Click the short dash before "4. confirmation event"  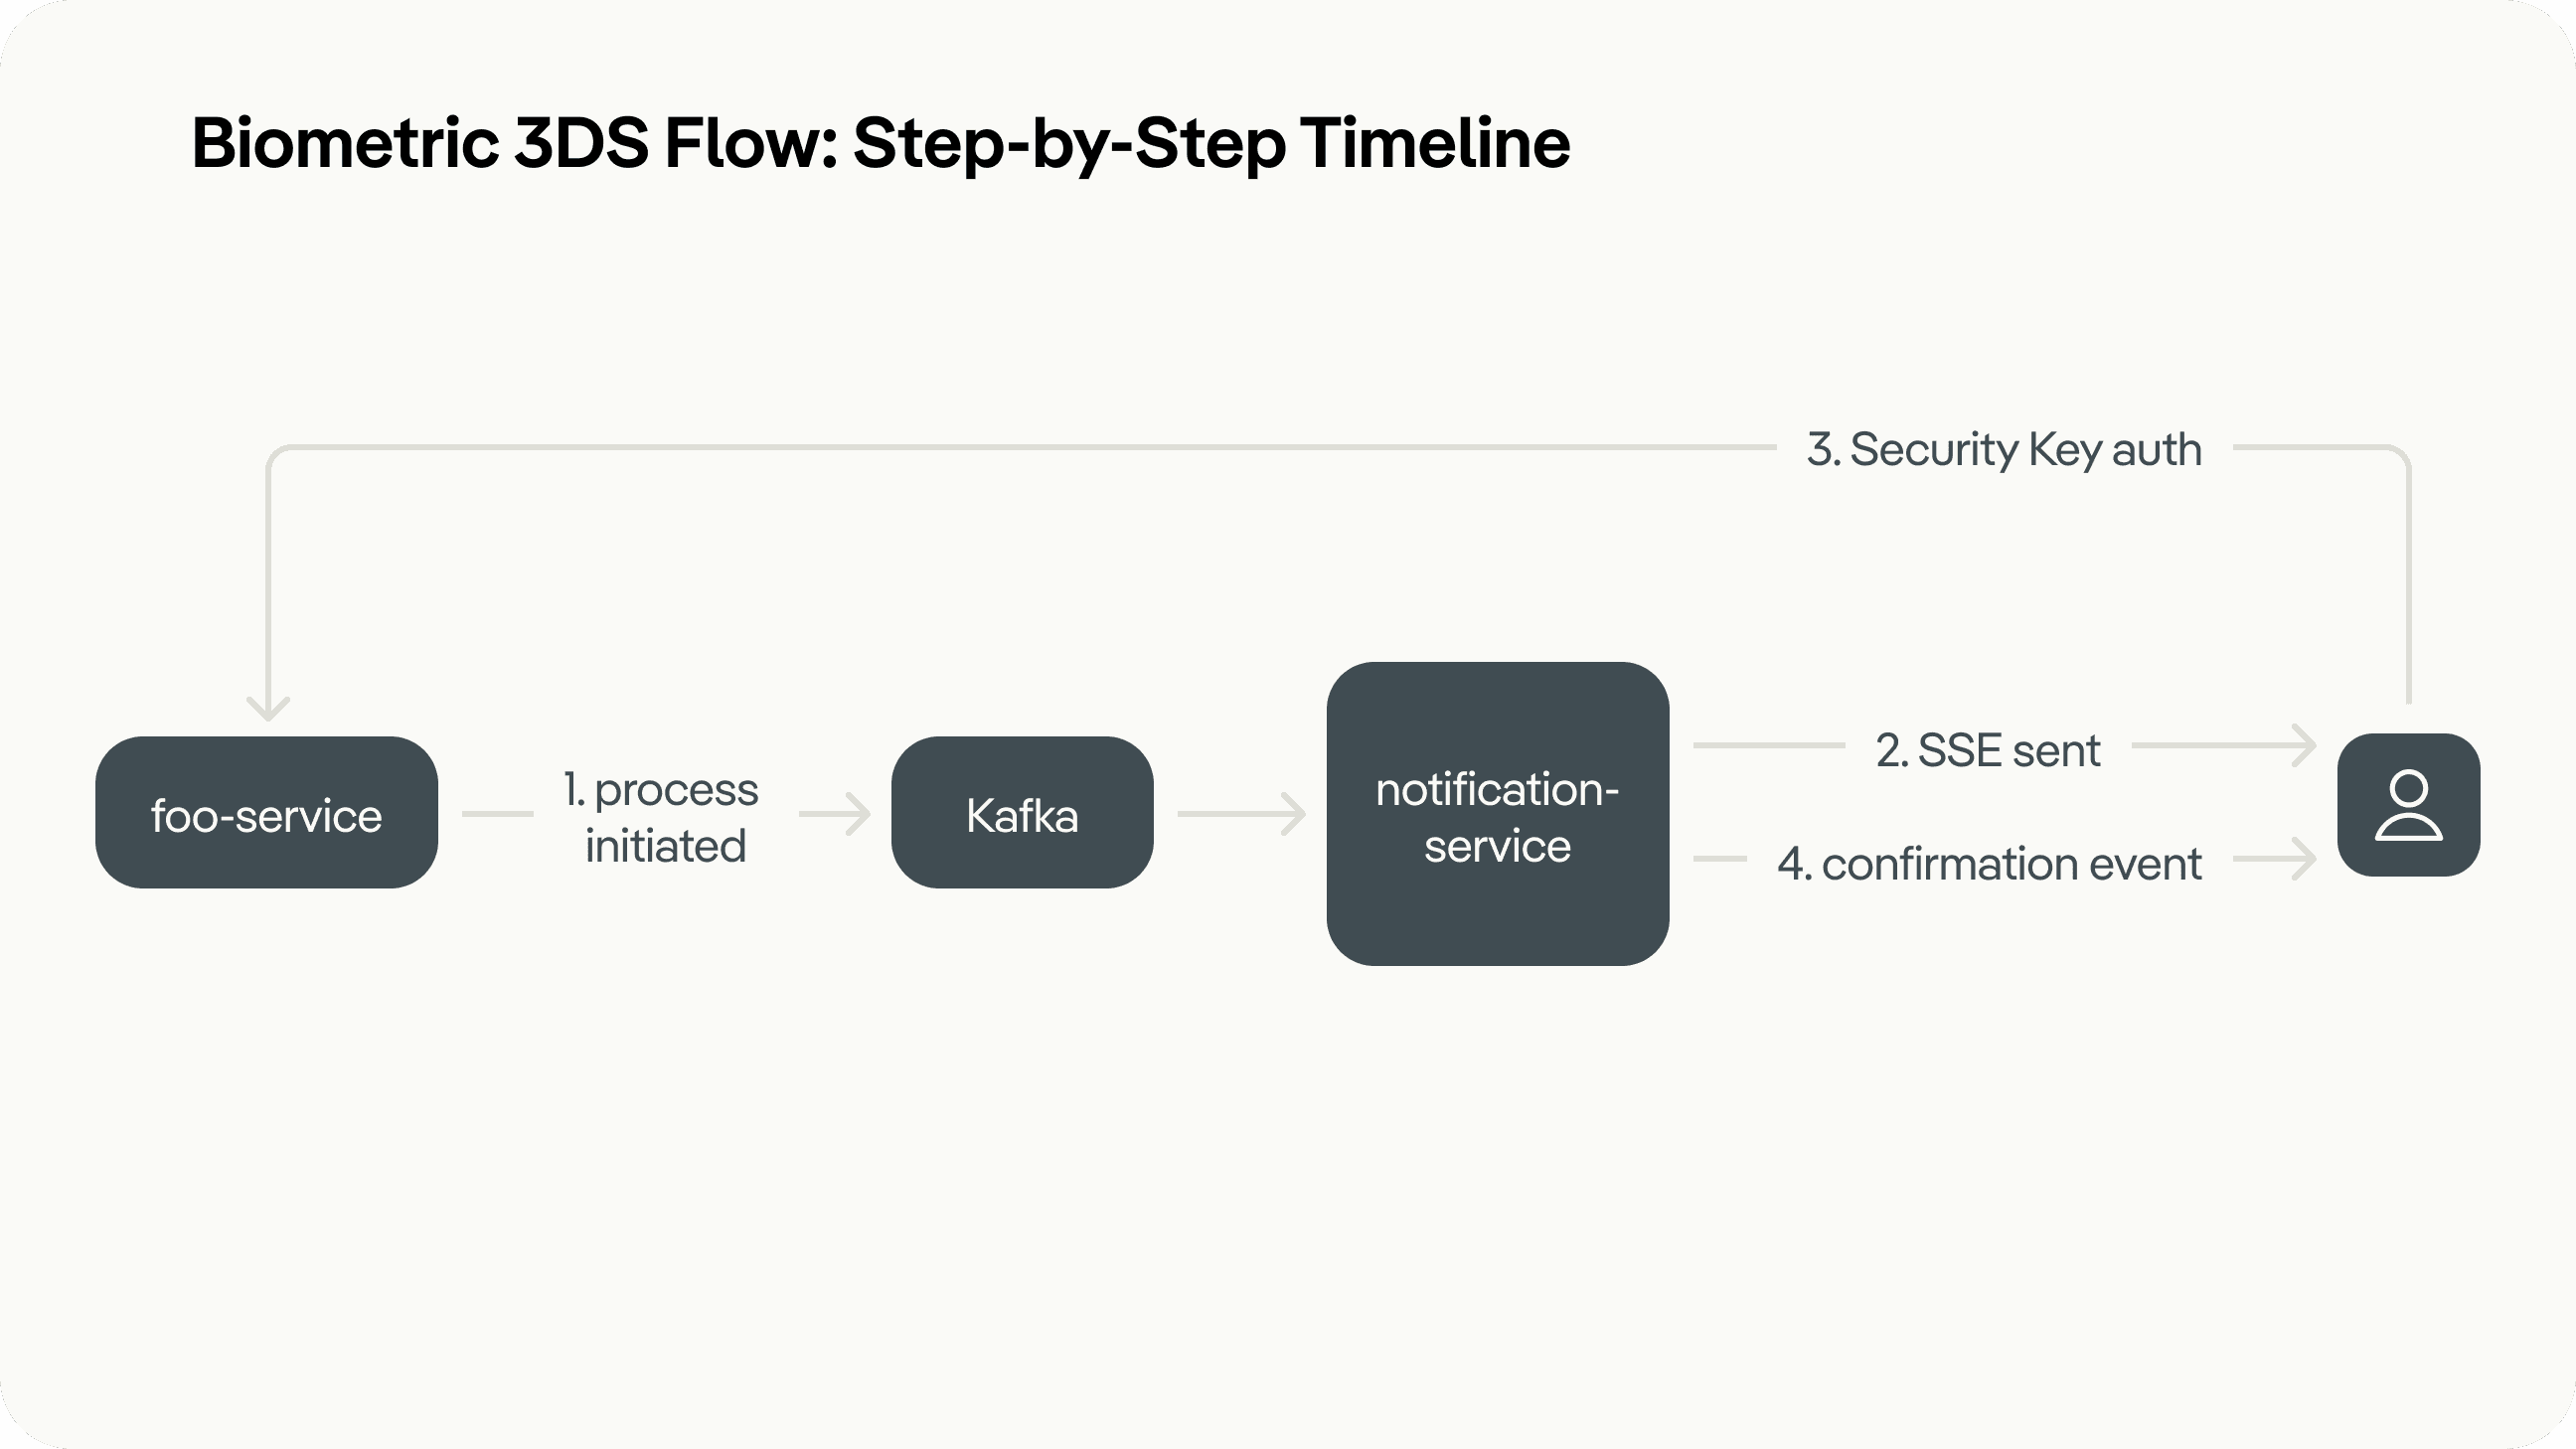tap(1719, 859)
